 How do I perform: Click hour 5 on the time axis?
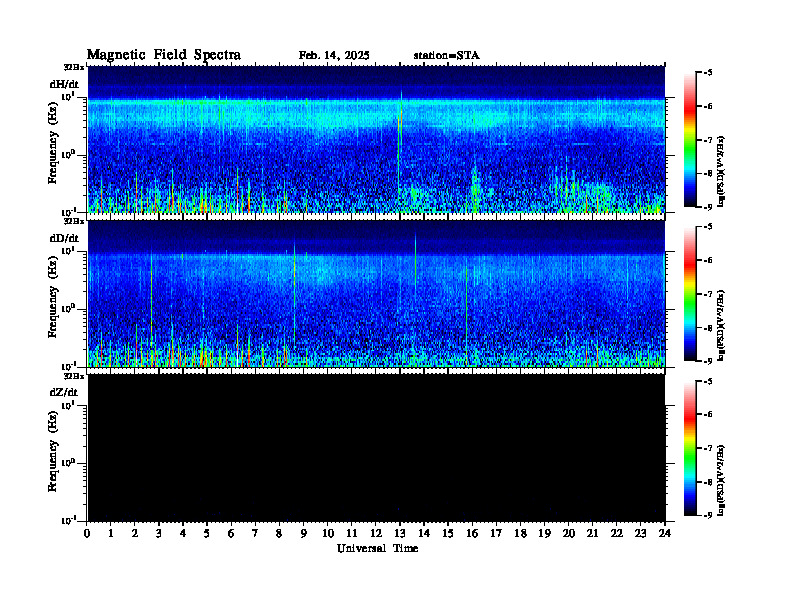pos(207,534)
